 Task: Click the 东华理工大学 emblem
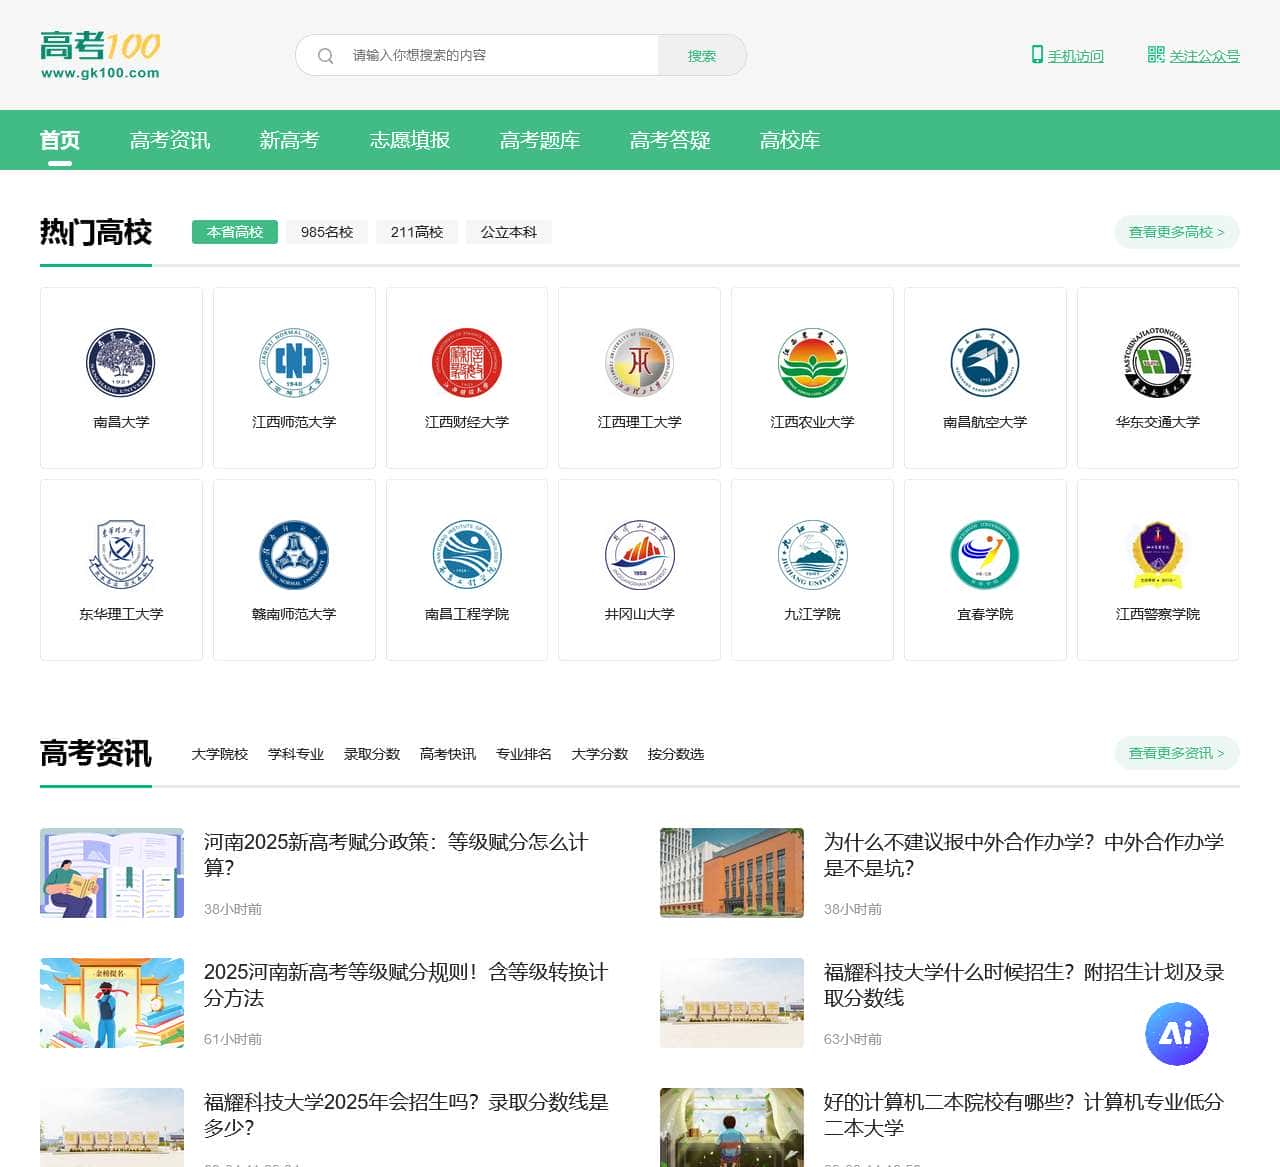[x=121, y=555]
